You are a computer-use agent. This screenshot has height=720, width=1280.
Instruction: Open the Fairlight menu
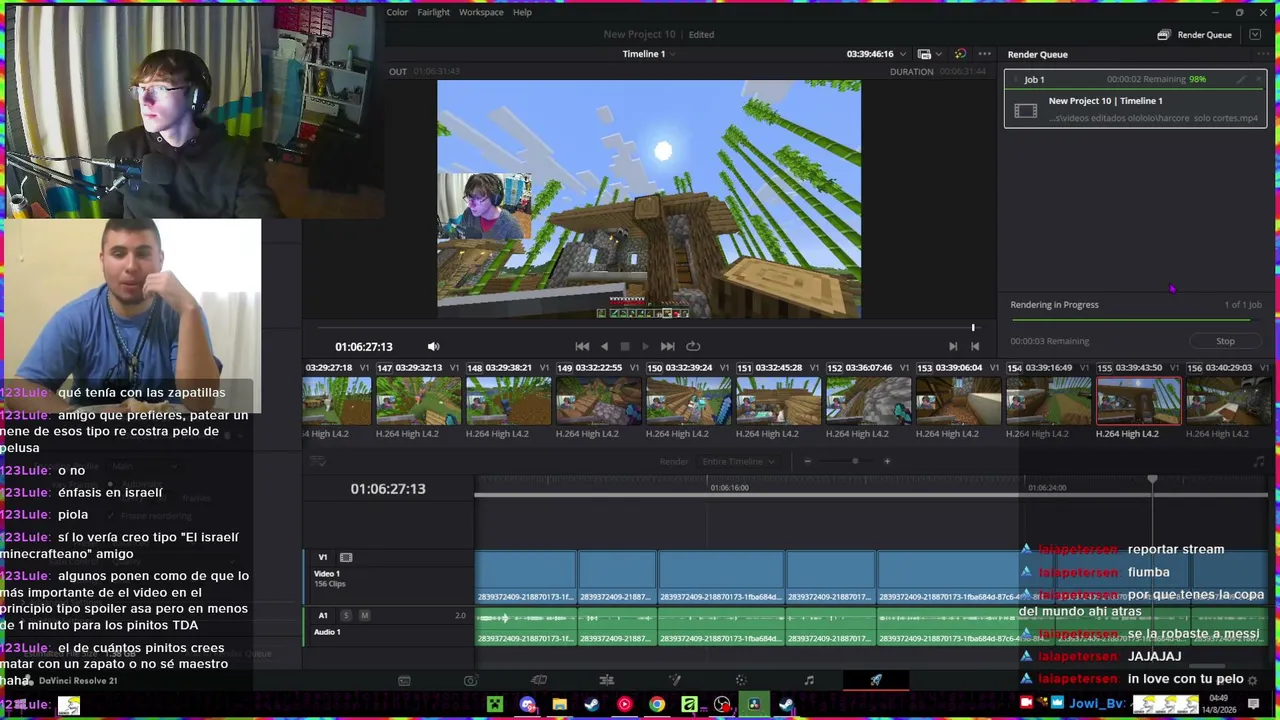[434, 12]
